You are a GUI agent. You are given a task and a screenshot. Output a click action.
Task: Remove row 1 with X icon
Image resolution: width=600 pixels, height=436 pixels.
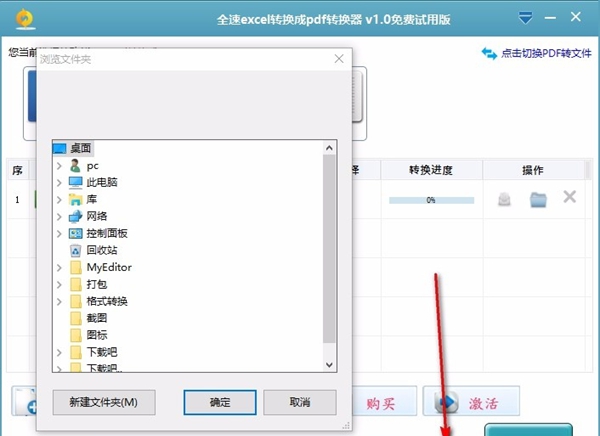coord(569,197)
